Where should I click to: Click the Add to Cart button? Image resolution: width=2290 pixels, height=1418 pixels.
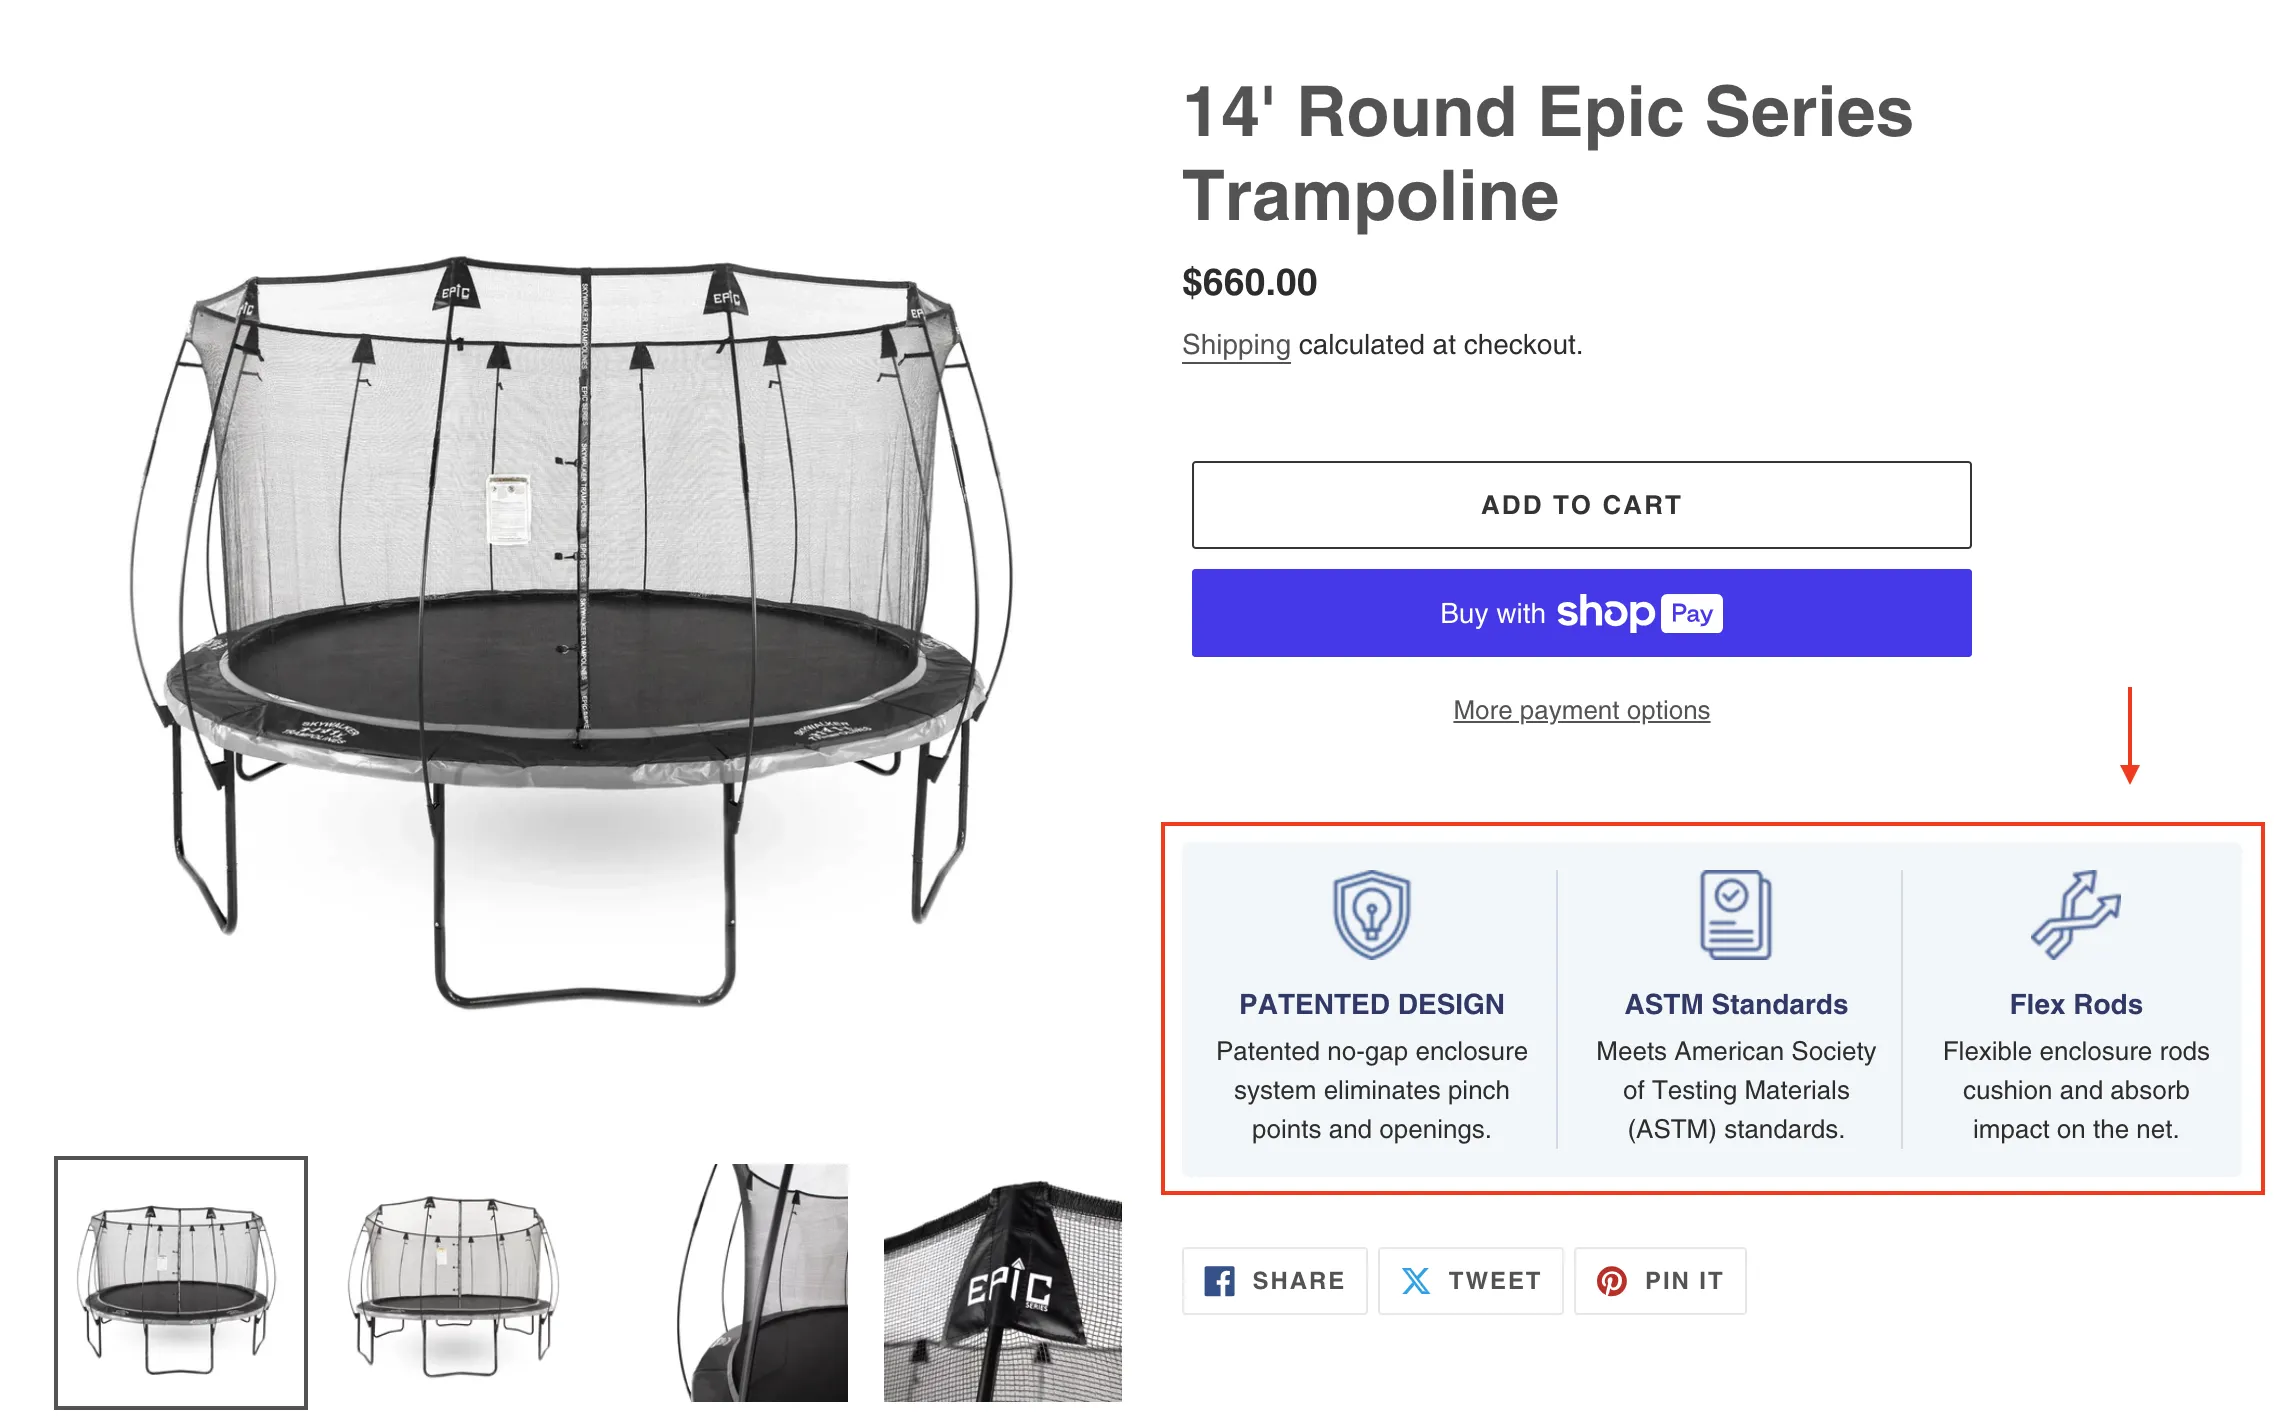(x=1580, y=505)
